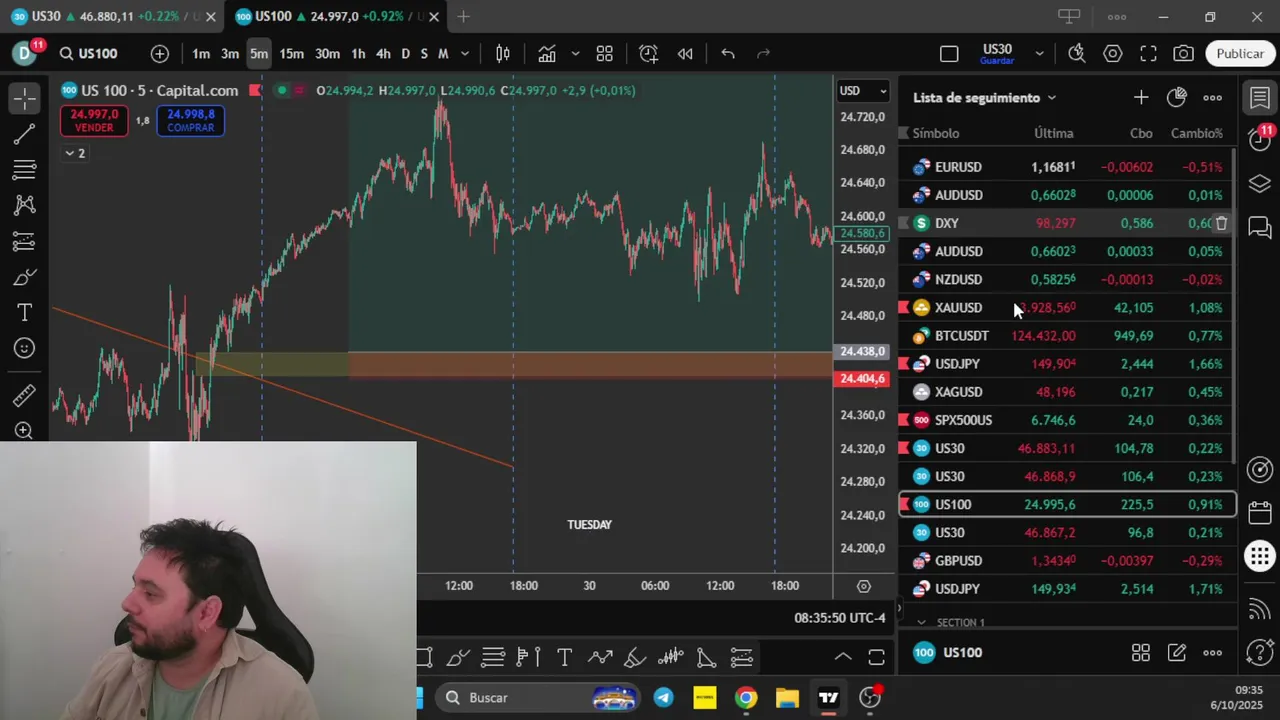Undo the last chart action

click(728, 54)
